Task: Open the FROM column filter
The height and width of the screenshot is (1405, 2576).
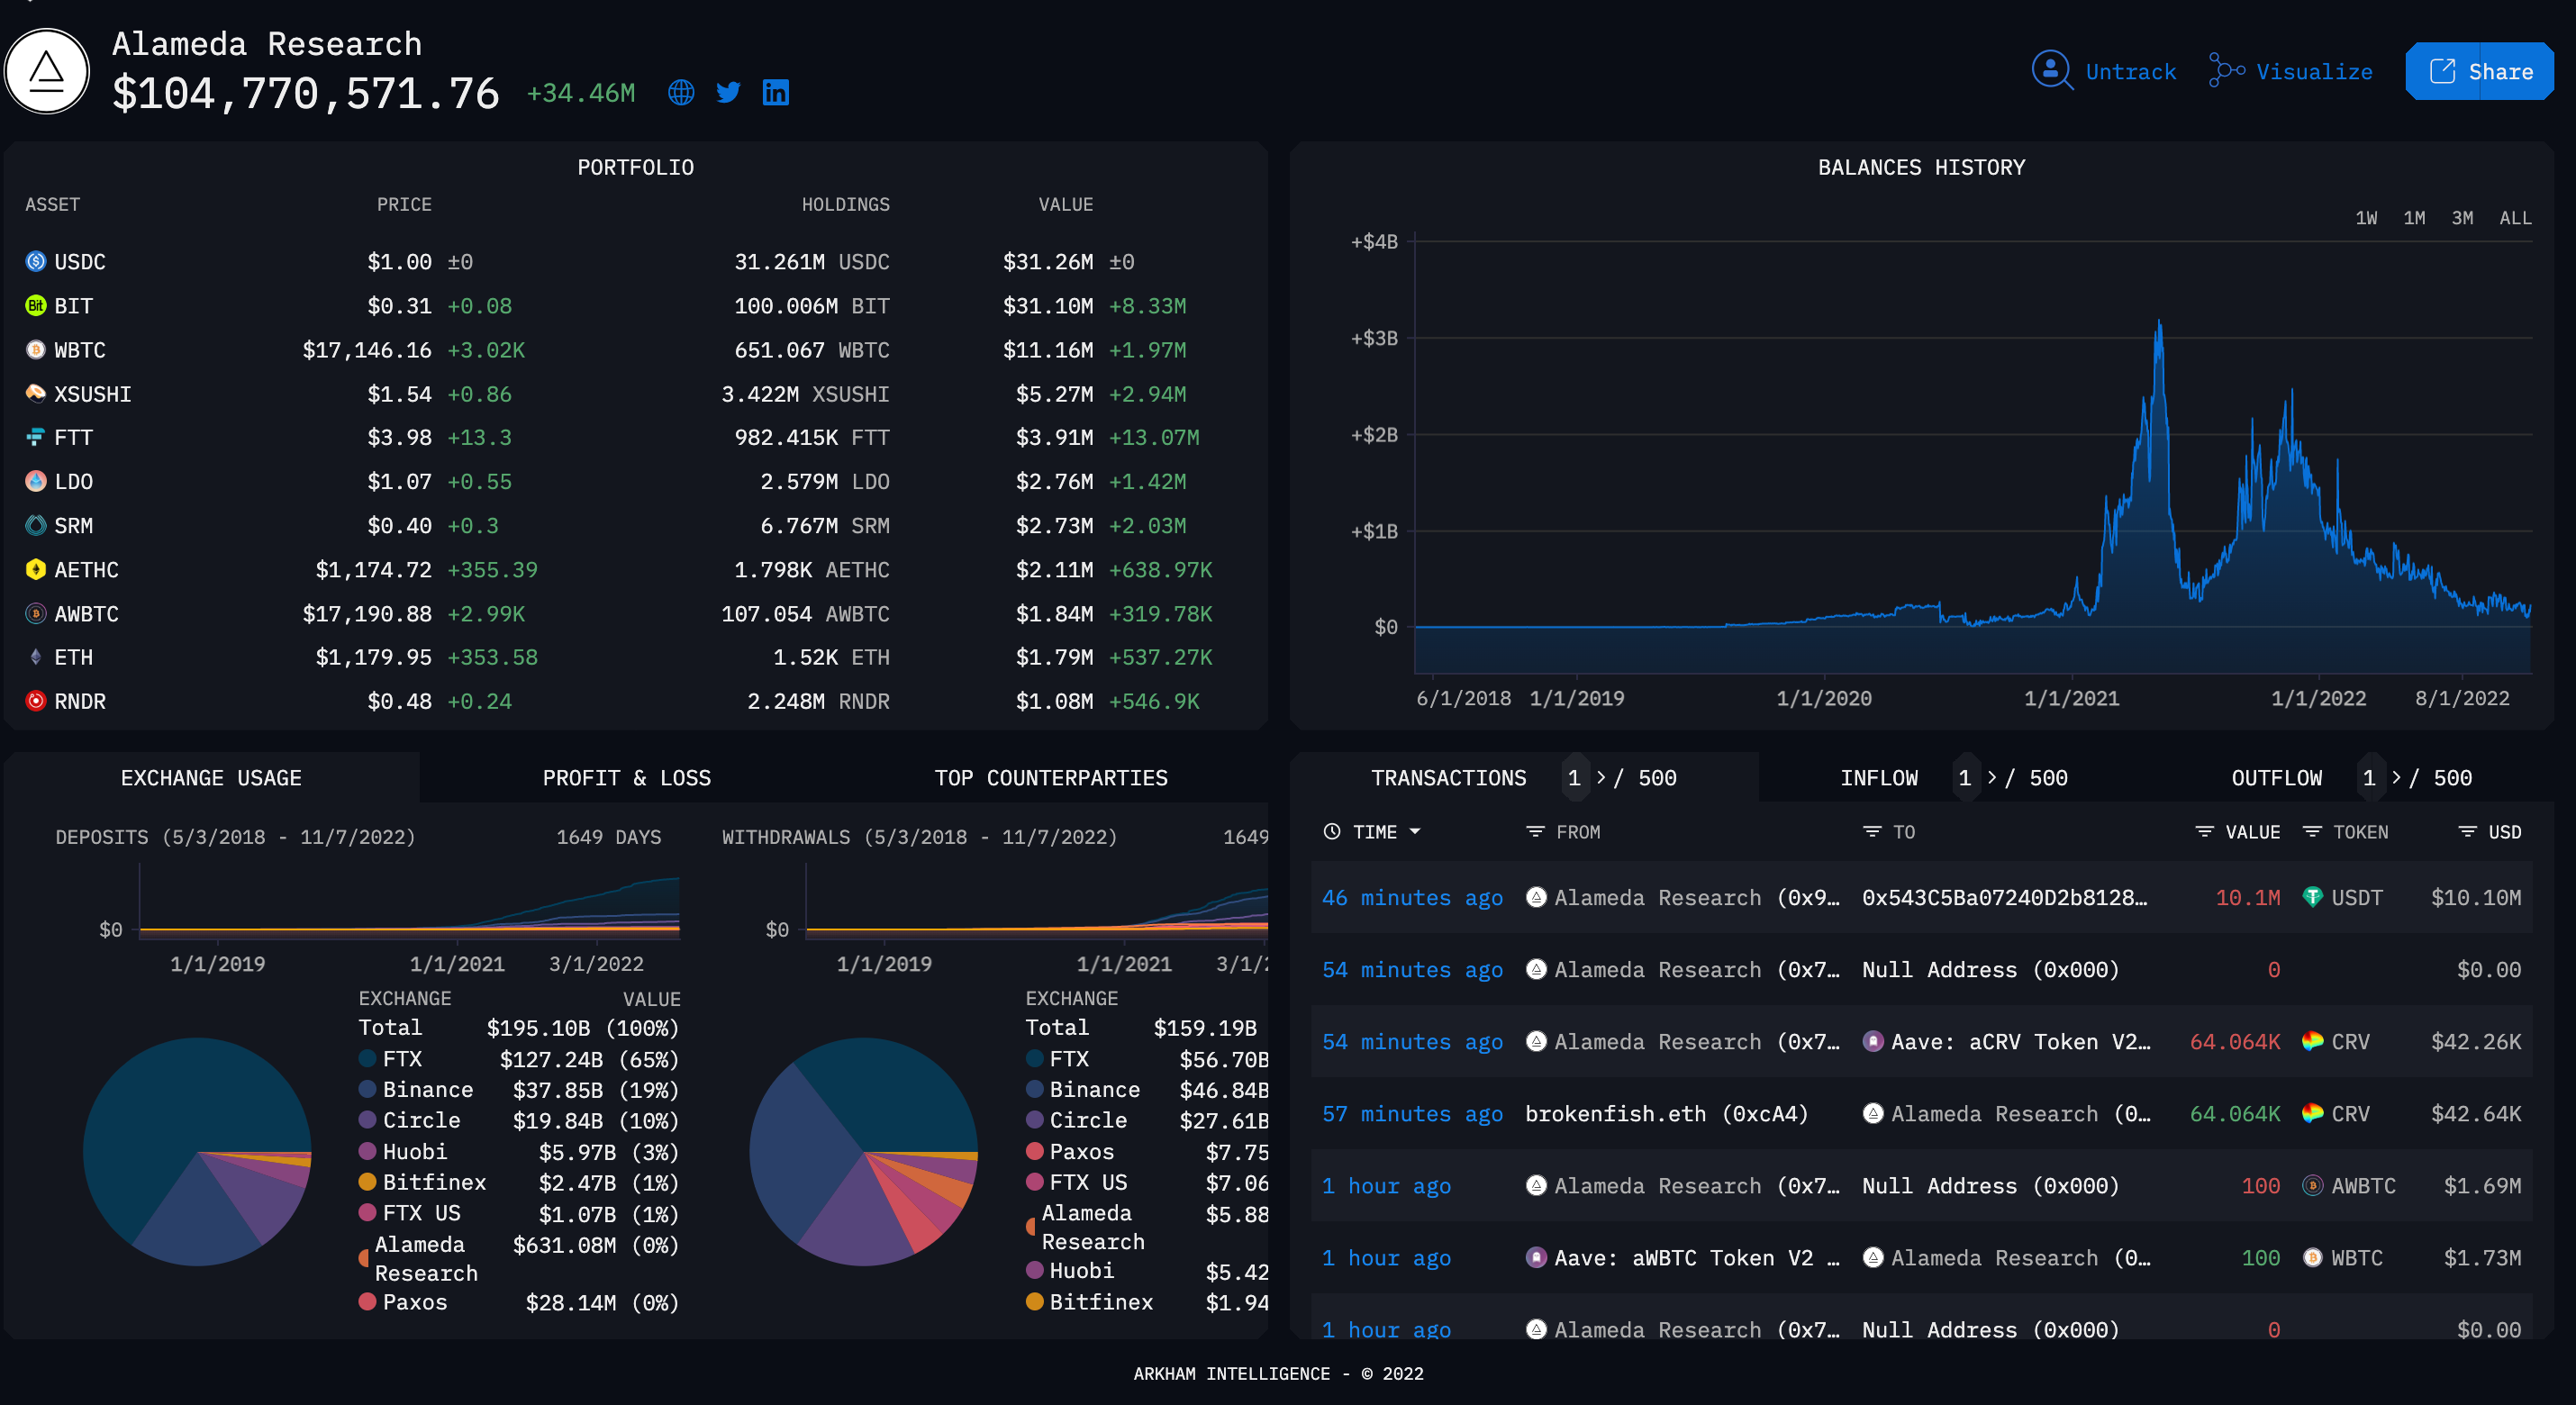Action: tap(1535, 832)
